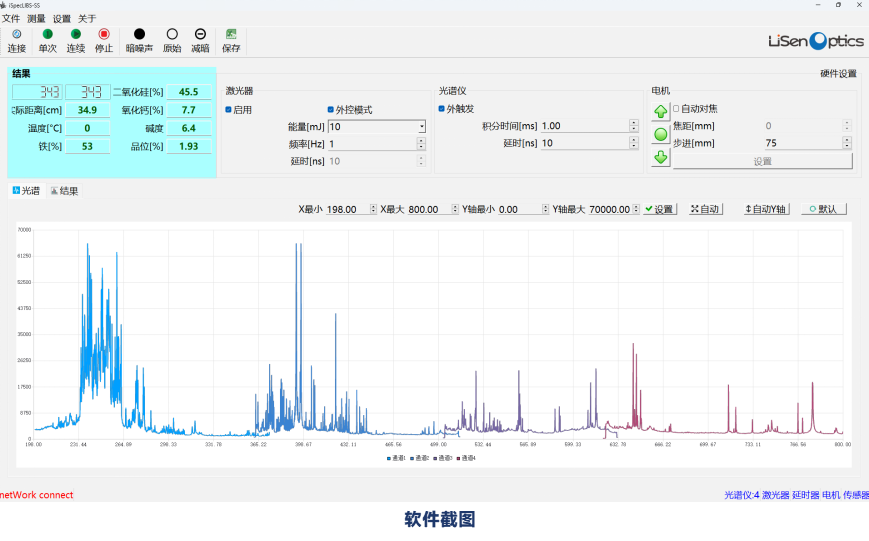The image size is (869, 541).
Task: Start a single measurement with 单次
Action: [x=47, y=35]
